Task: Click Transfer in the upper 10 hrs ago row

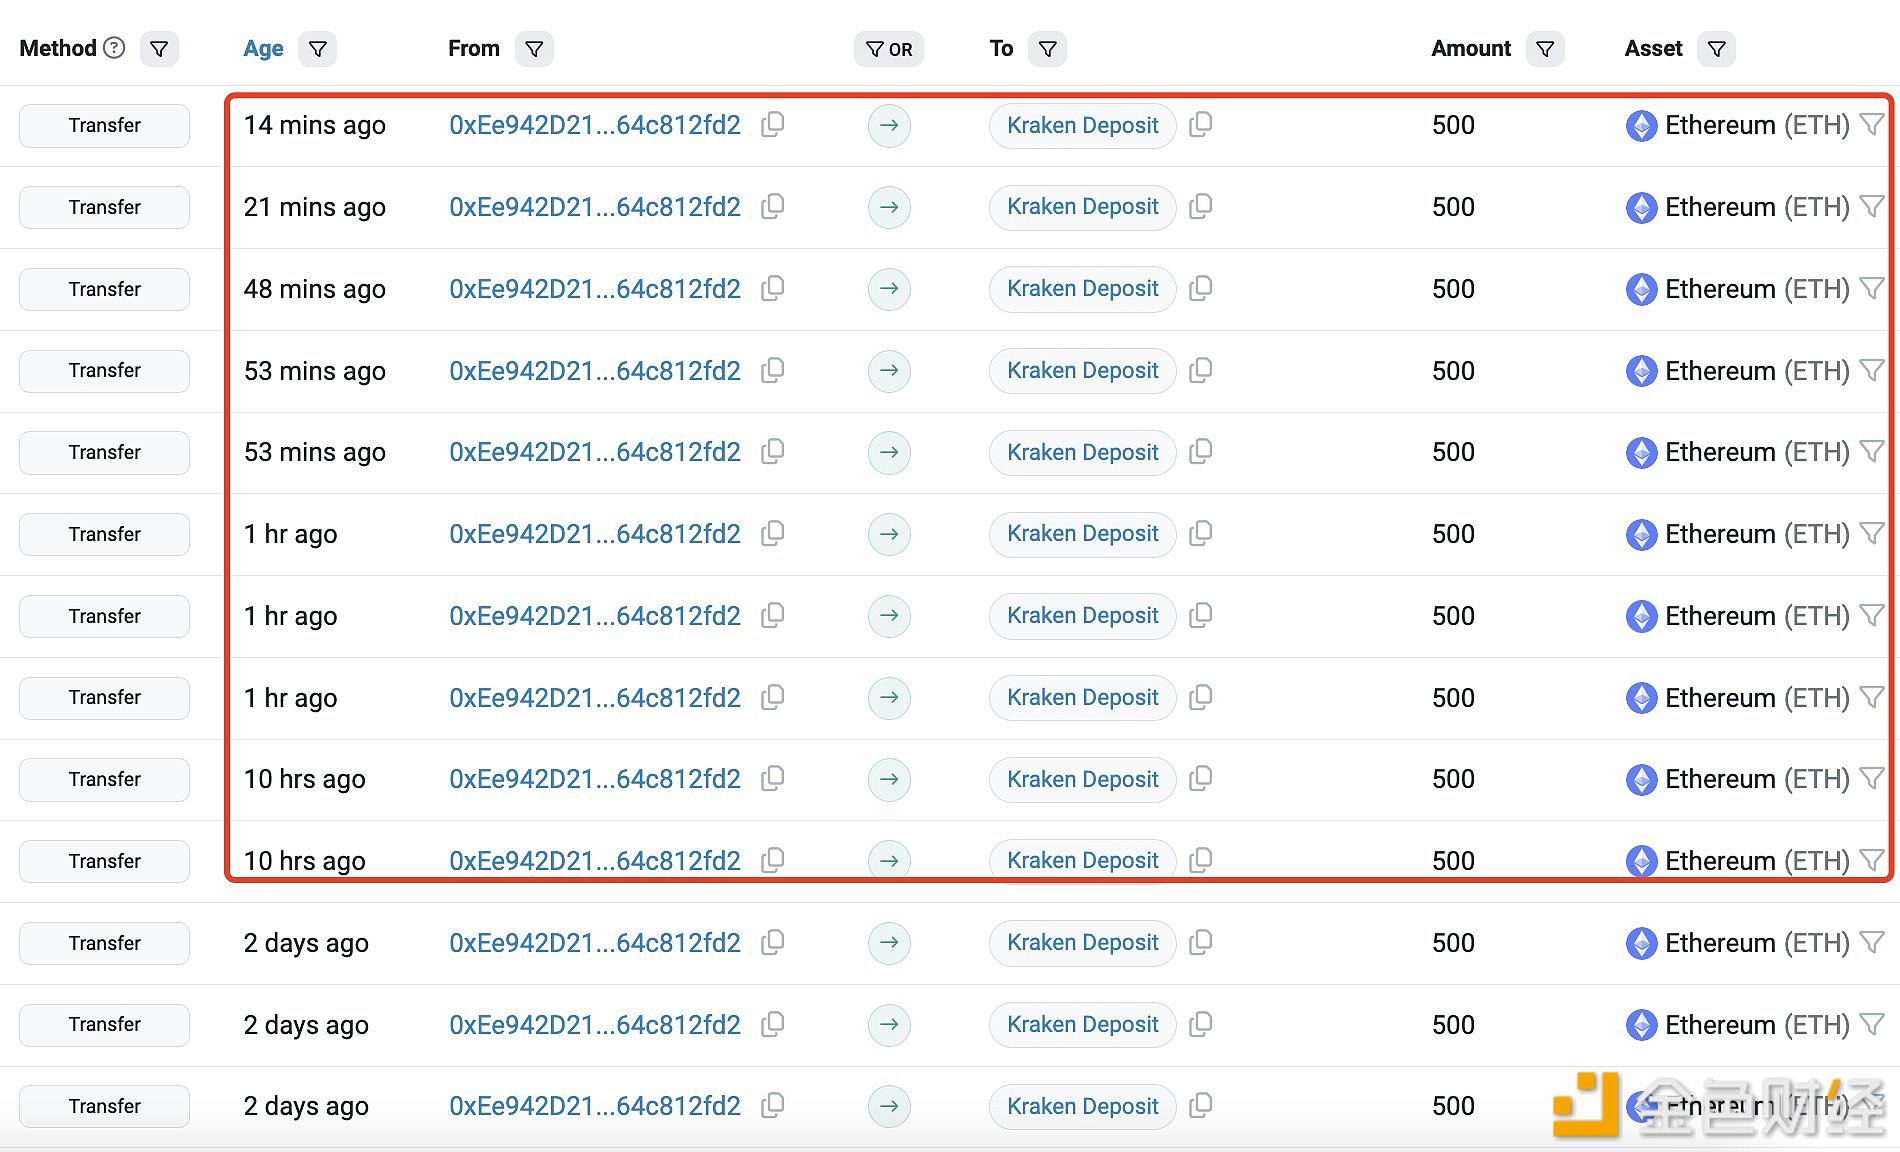Action: pos(104,780)
